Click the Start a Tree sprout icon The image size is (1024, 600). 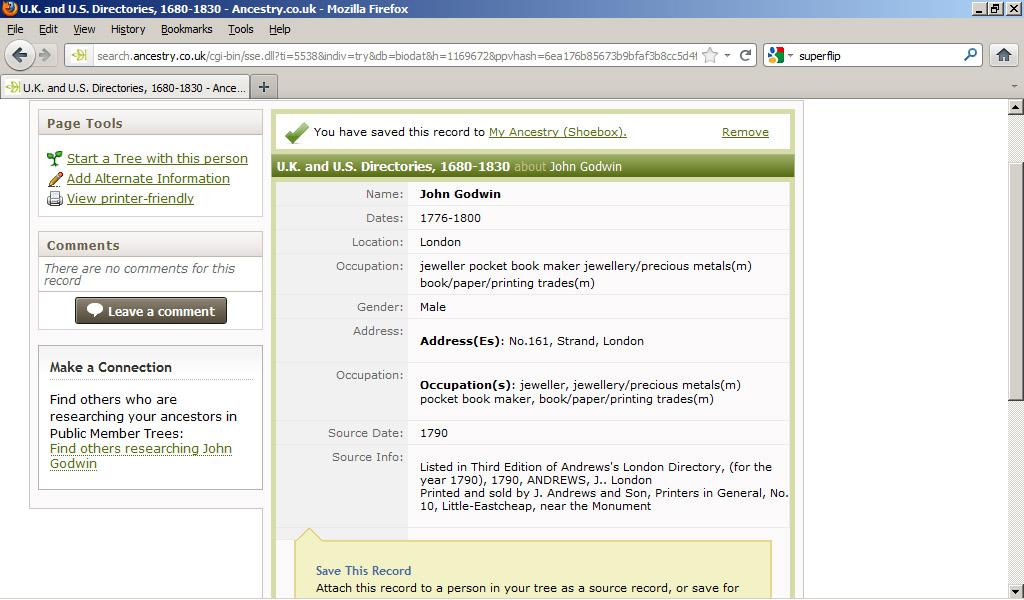55,159
